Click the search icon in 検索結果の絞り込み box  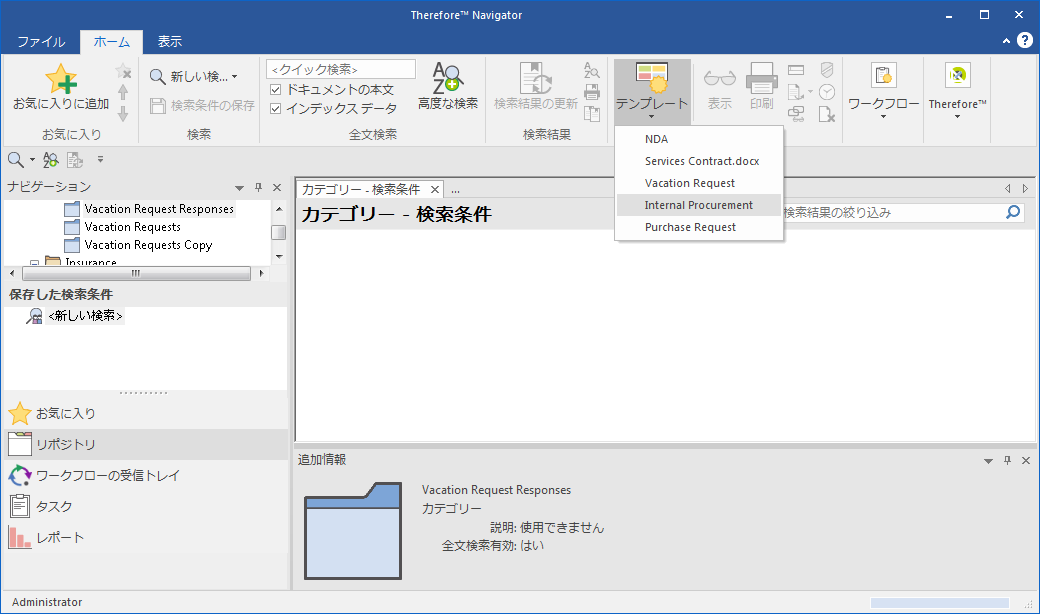tap(1013, 212)
